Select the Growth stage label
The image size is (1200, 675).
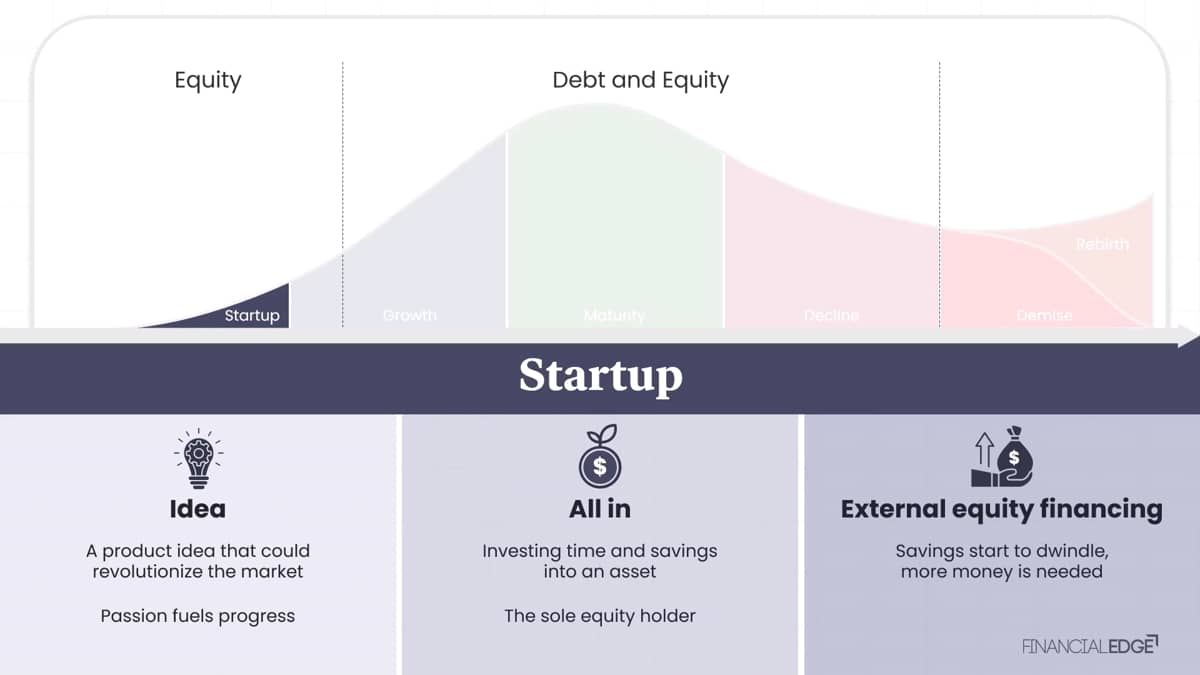409,315
